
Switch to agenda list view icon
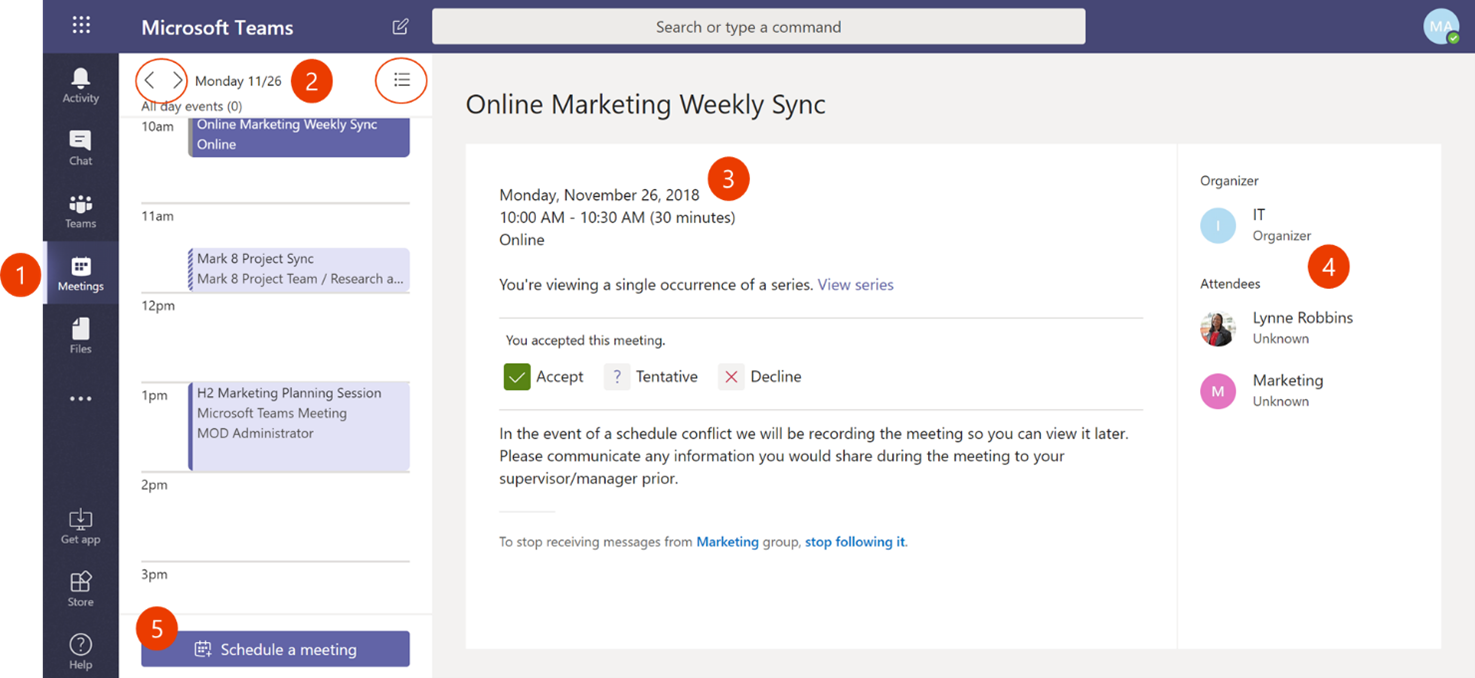coord(401,80)
